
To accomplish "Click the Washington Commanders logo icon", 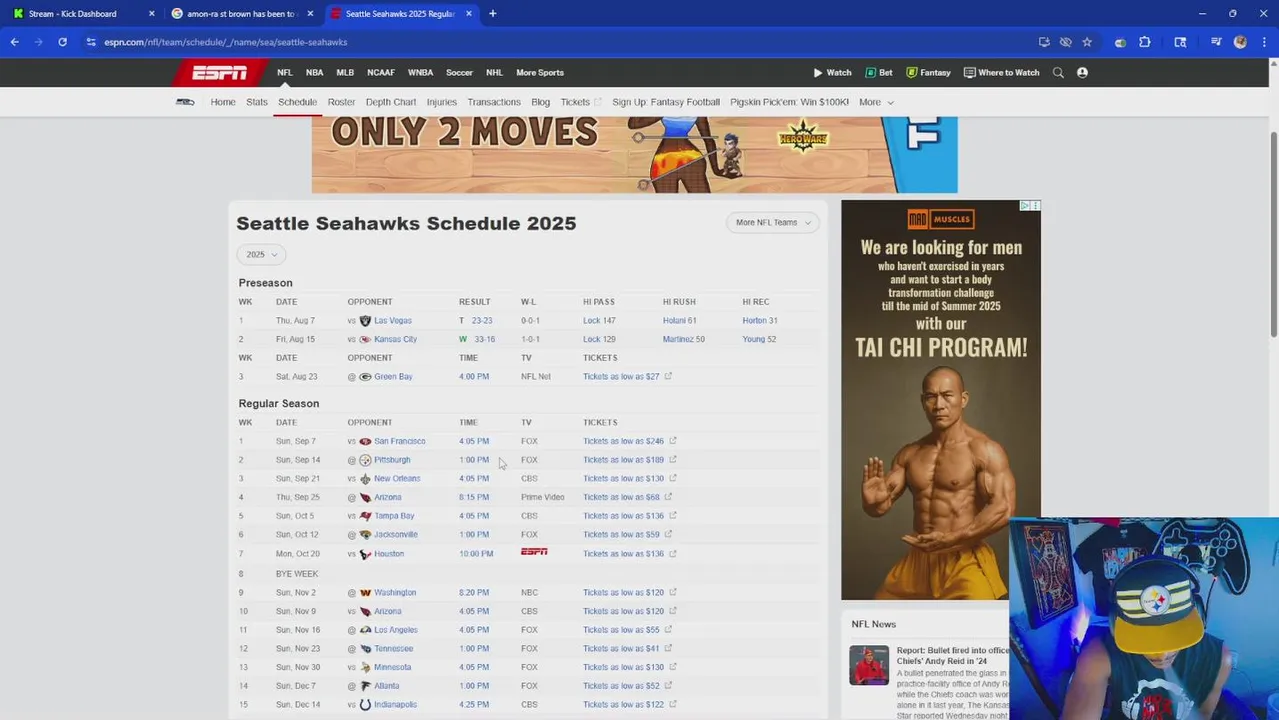I will (x=365, y=593).
